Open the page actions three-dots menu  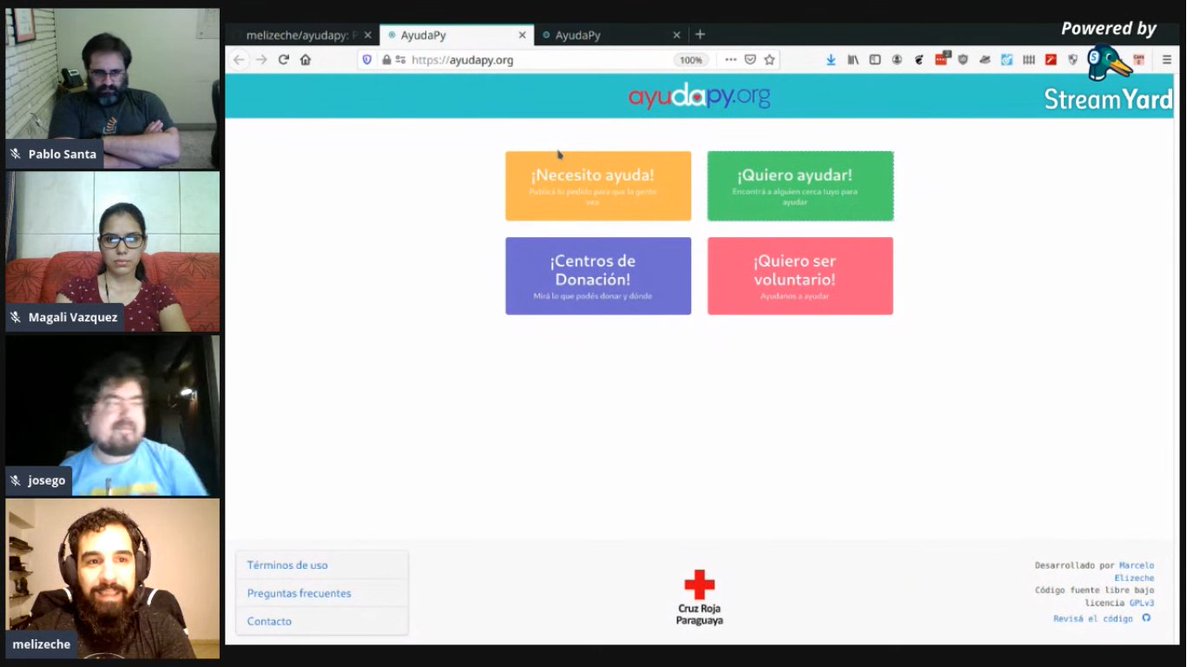pos(731,60)
